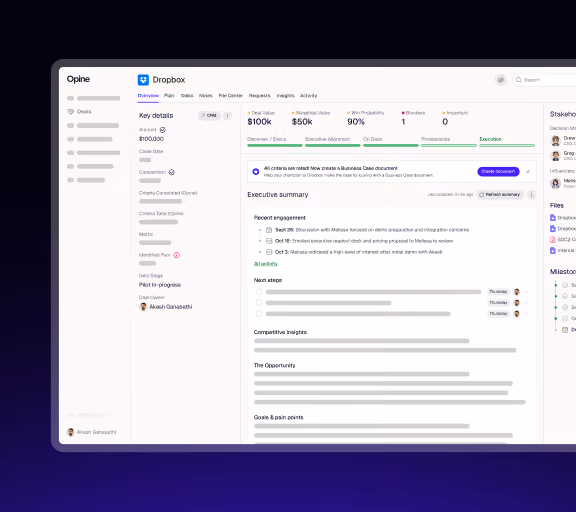
Task: Click the verified check icon next to Amount
Action: click(x=163, y=130)
